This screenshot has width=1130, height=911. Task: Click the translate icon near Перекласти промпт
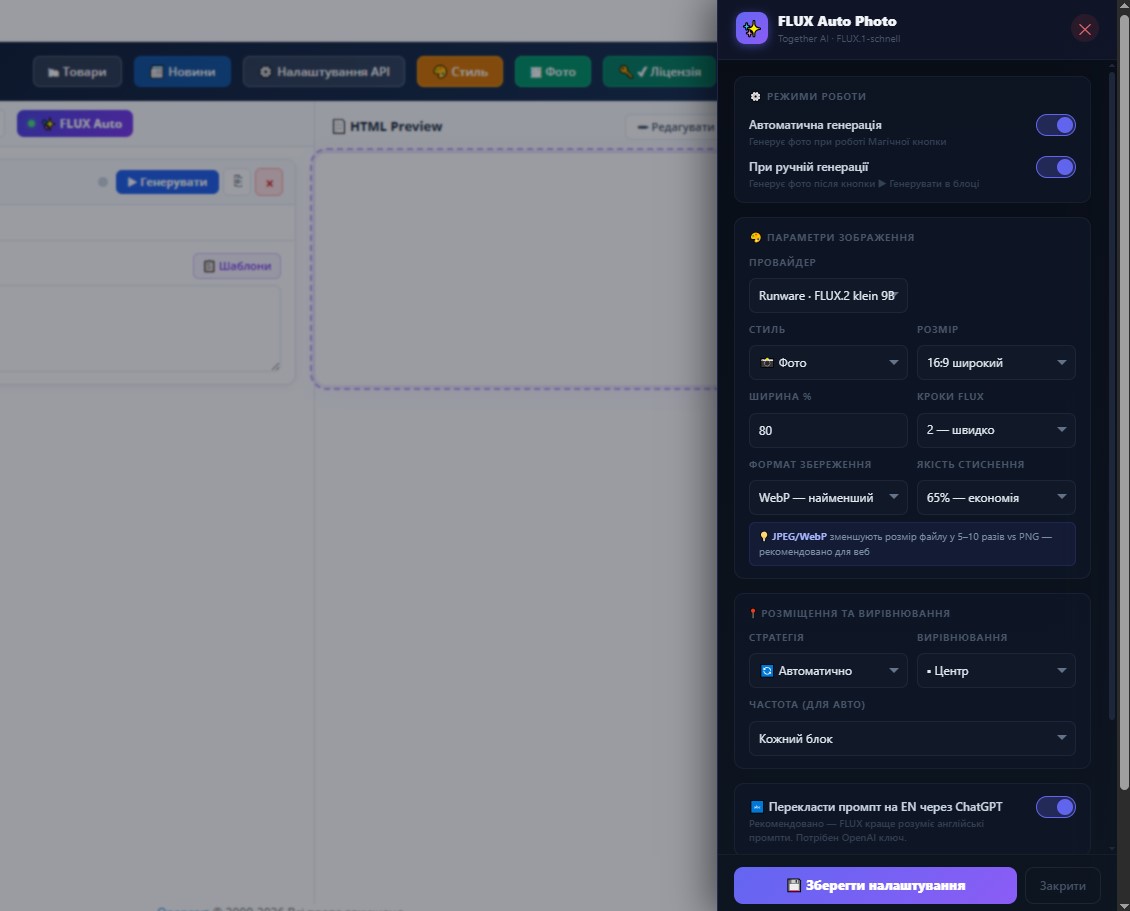[757, 806]
